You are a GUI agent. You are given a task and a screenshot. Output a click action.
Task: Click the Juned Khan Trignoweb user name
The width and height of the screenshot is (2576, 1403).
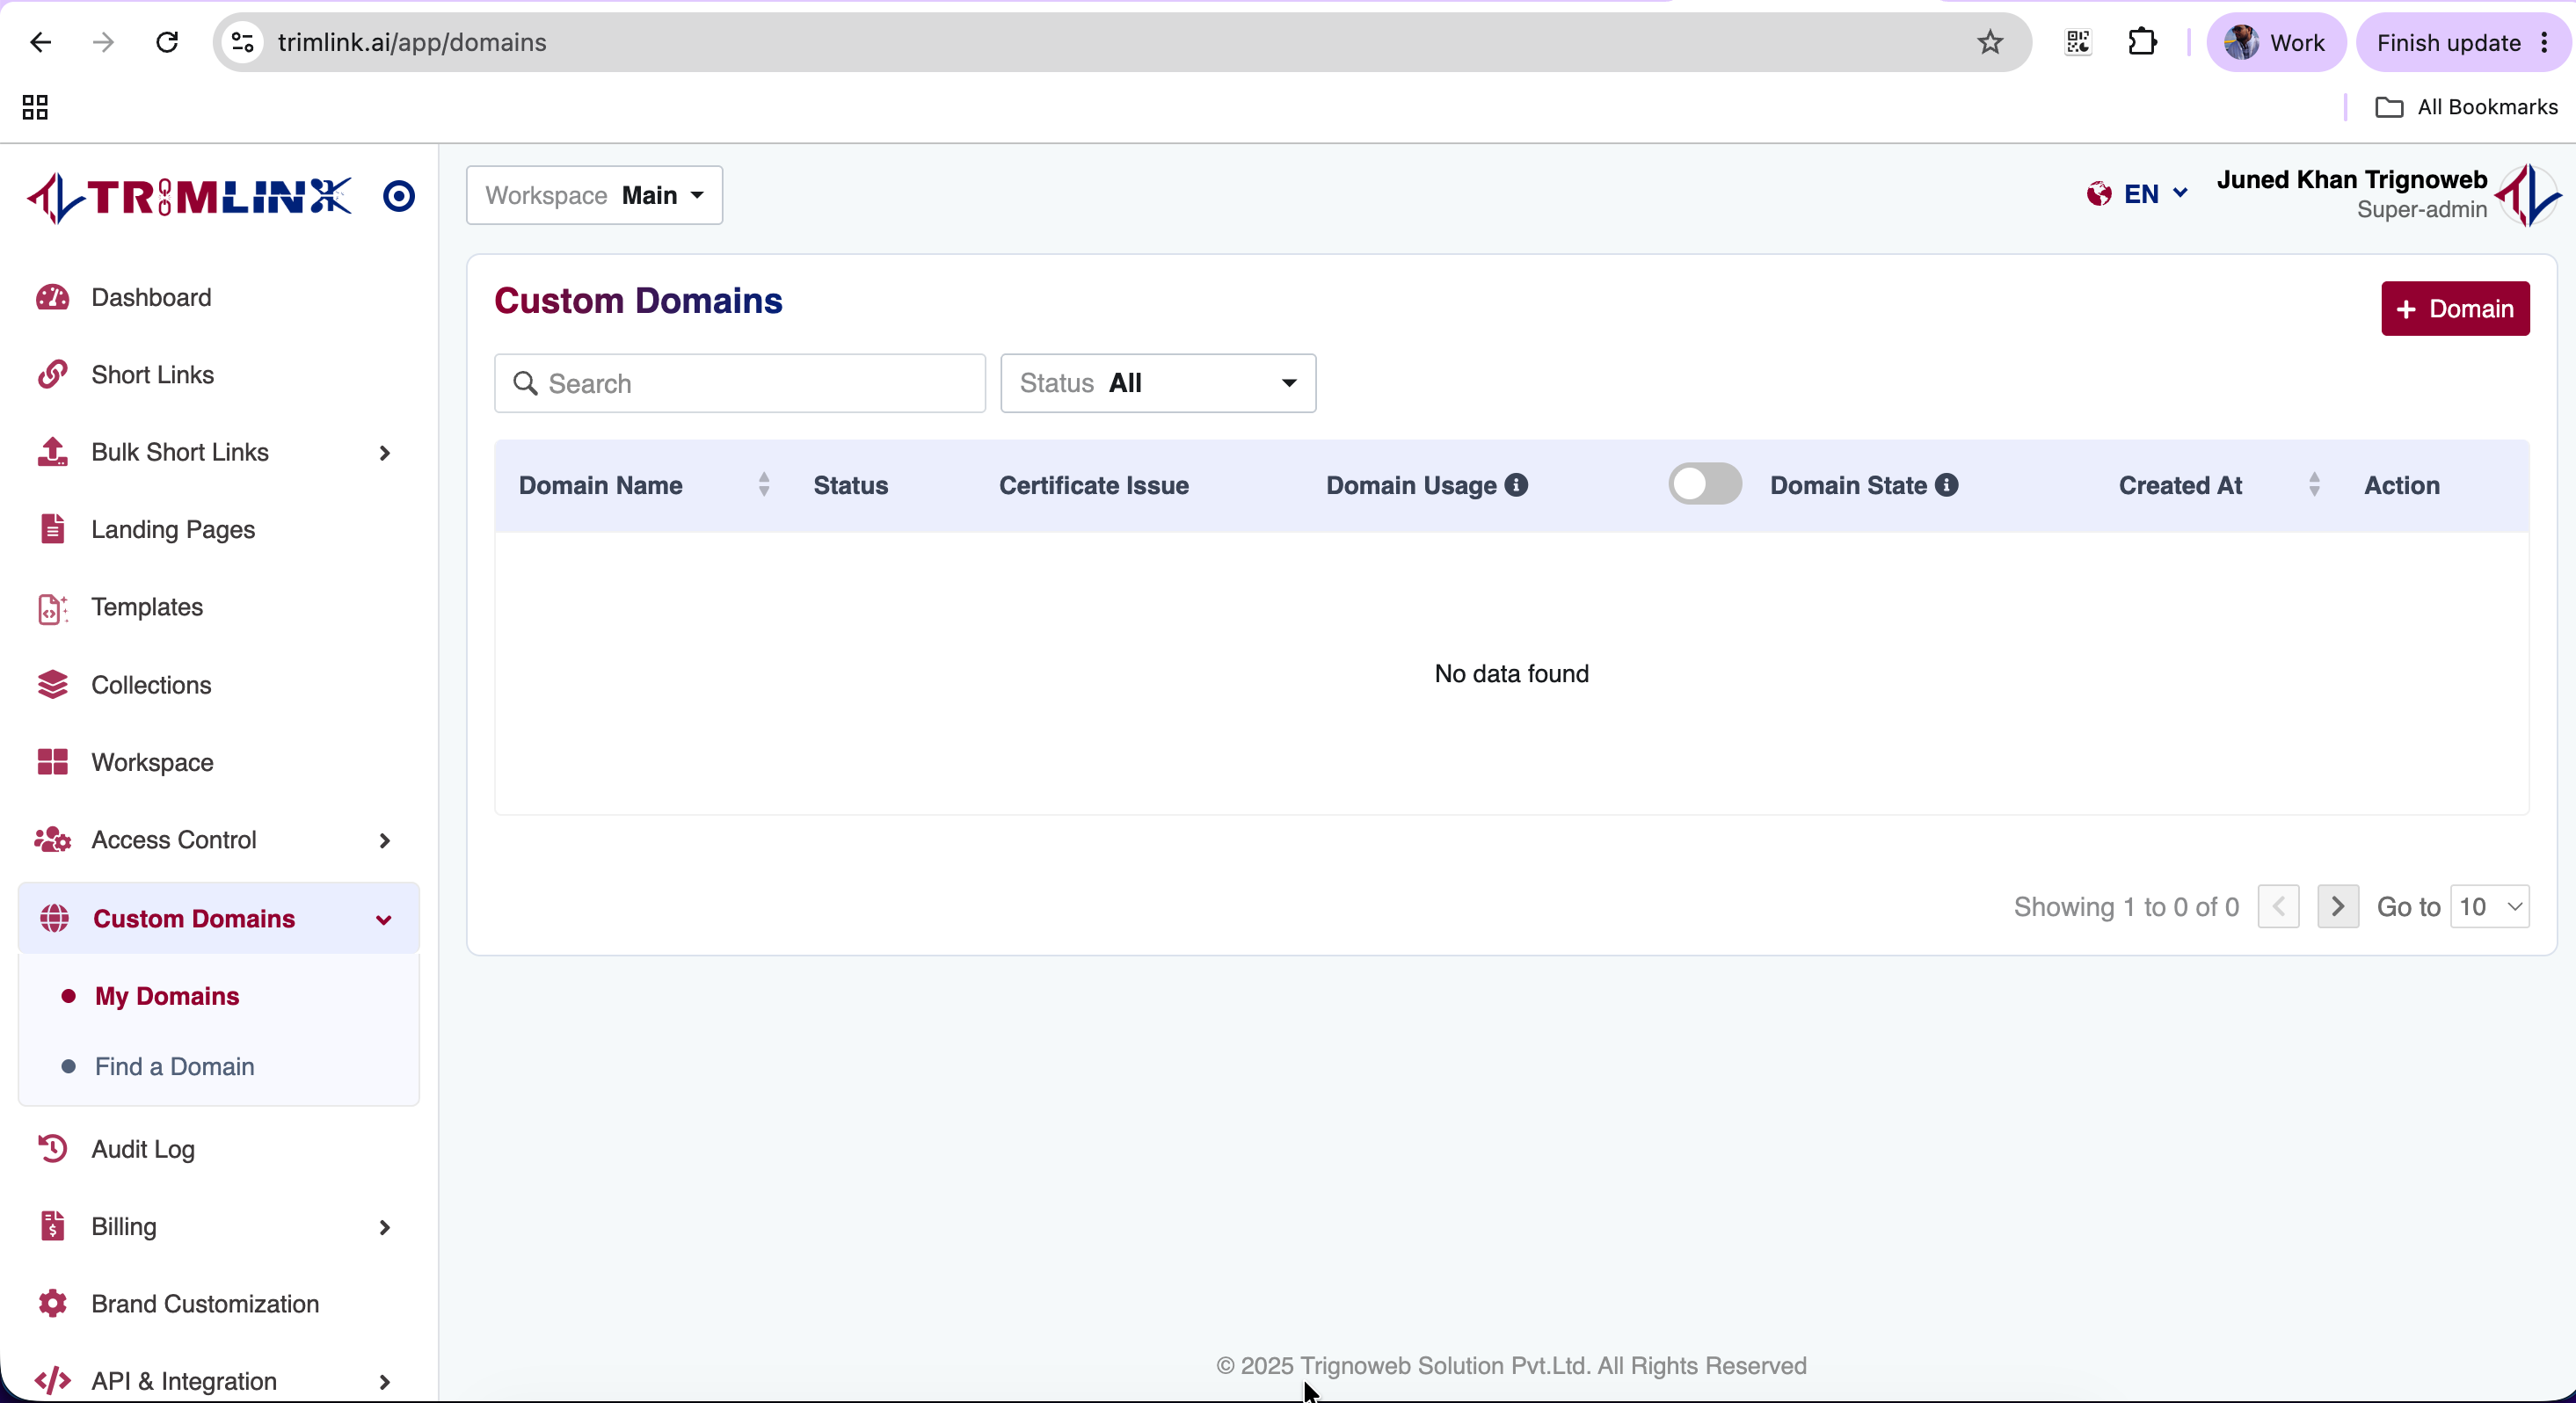(x=2351, y=180)
